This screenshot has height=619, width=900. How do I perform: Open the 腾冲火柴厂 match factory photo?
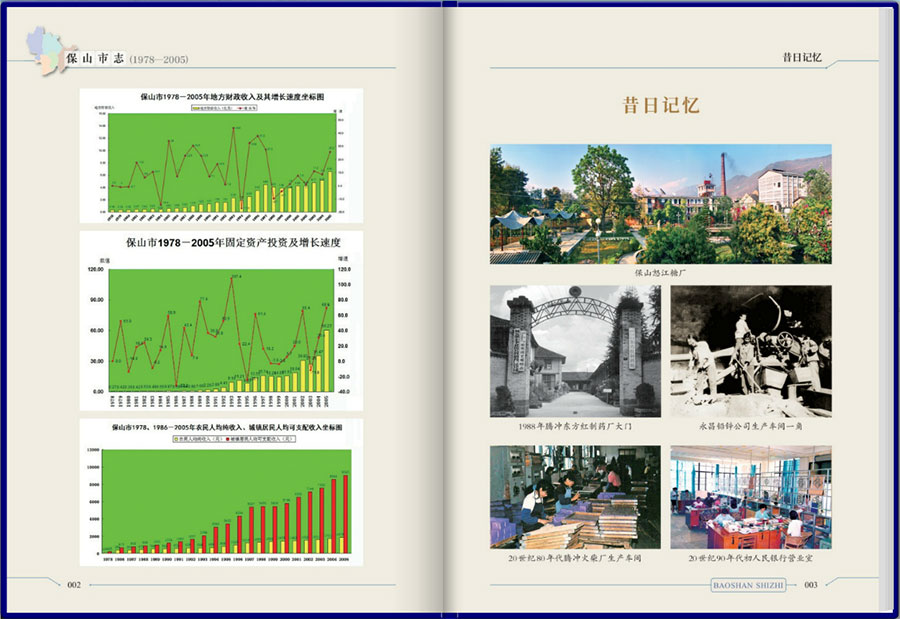575,497
